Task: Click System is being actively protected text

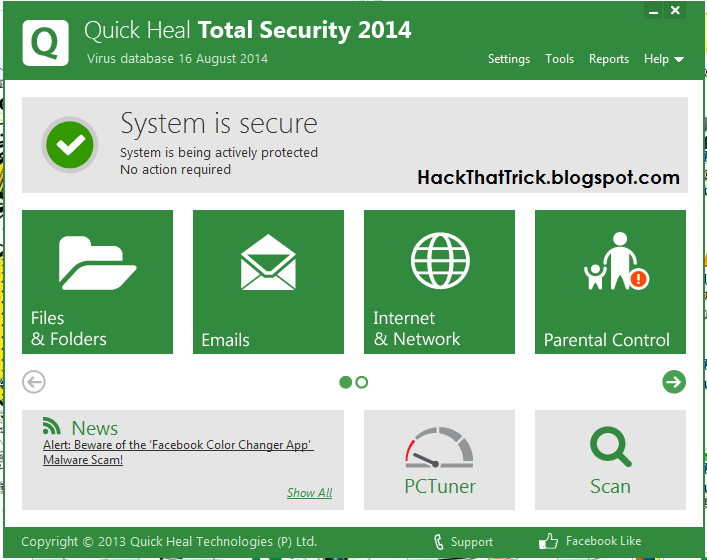Action: click(x=219, y=152)
